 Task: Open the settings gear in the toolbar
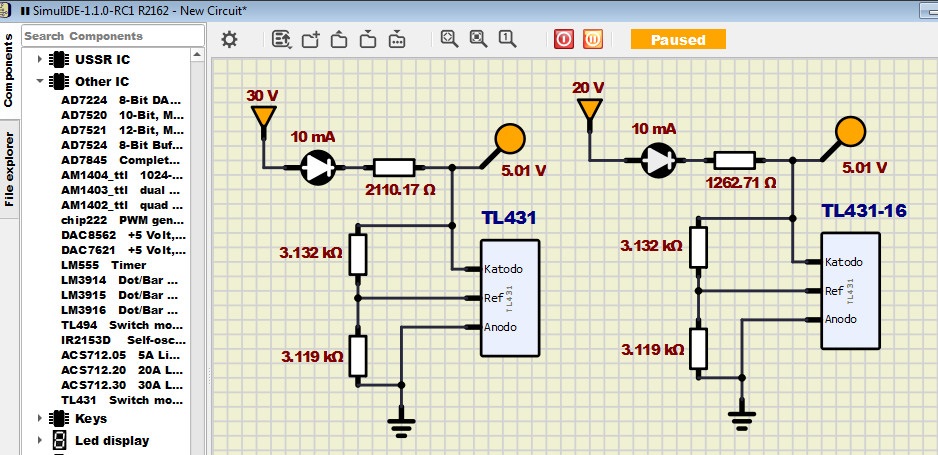pyautogui.click(x=229, y=40)
